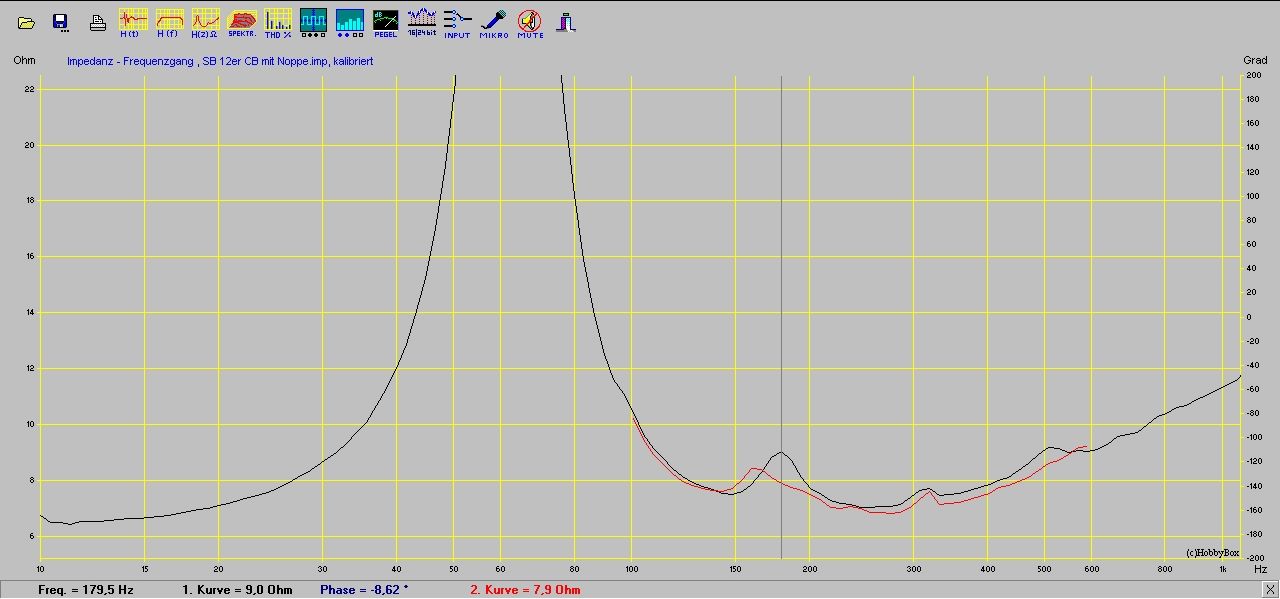Toggle the 16|24 bit resolution setting
The width and height of the screenshot is (1280, 599).
[422, 22]
